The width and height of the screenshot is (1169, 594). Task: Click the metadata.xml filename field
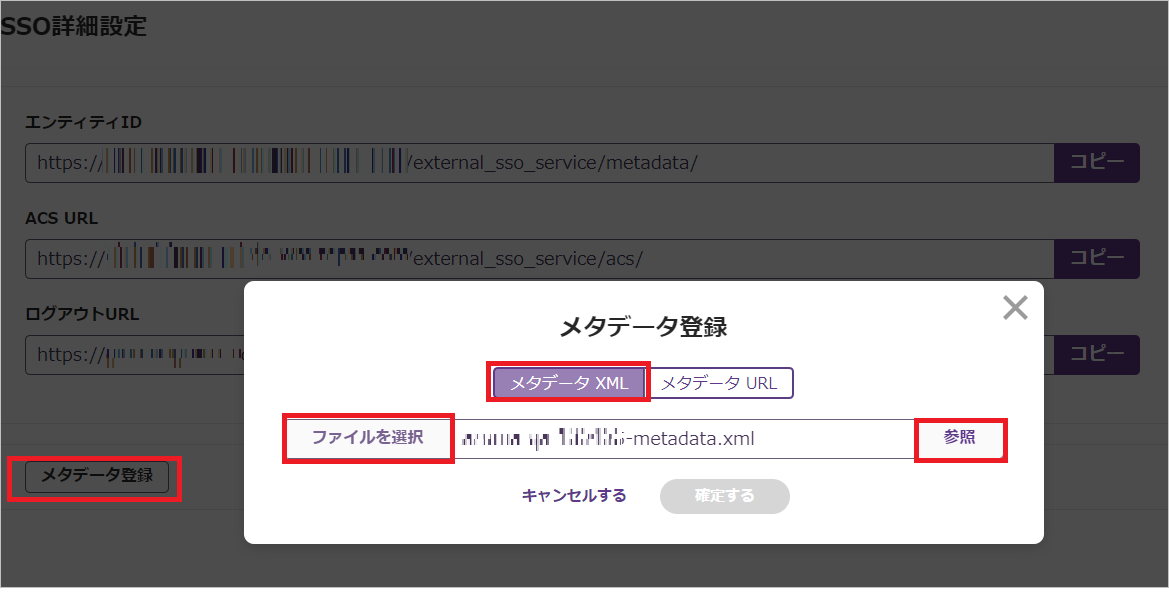682,439
